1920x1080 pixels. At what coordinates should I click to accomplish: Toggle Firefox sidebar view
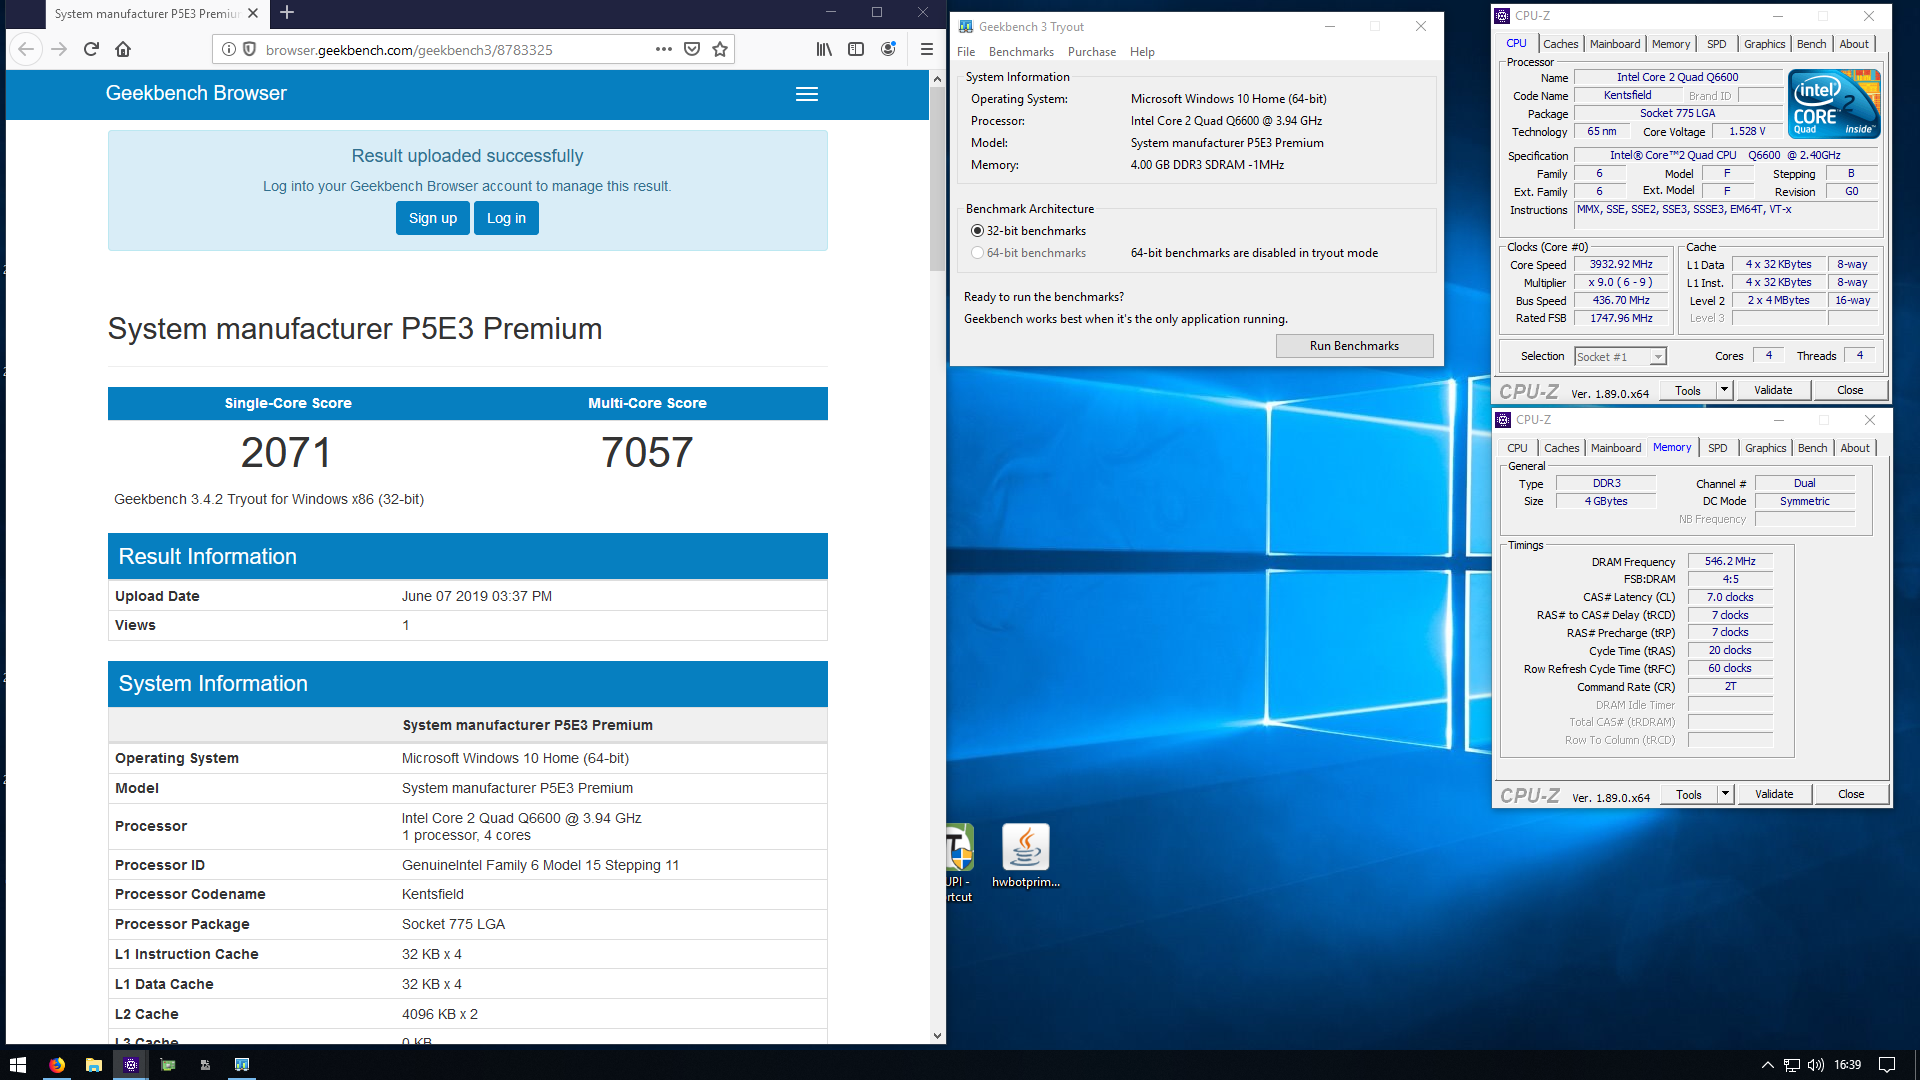[856, 49]
